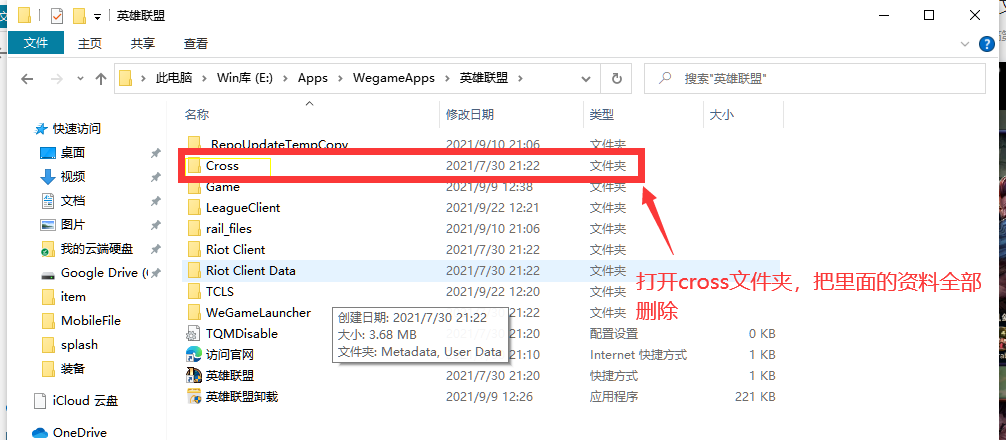Open 桌面 in quick access
The height and width of the screenshot is (440, 1006).
tap(72, 153)
